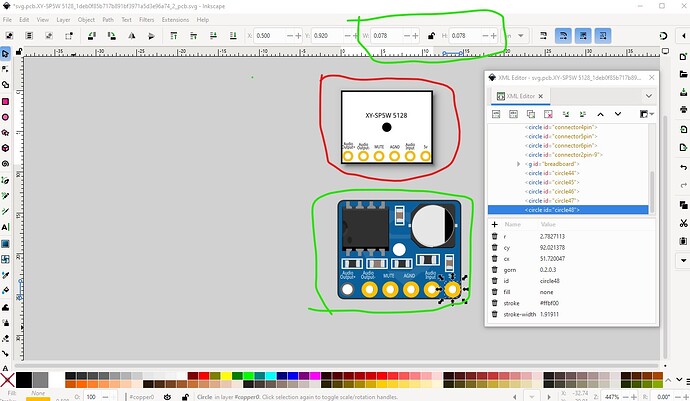Screen dimensions: 690x401
Task: Expand the breadboard group node
Action: point(518,163)
